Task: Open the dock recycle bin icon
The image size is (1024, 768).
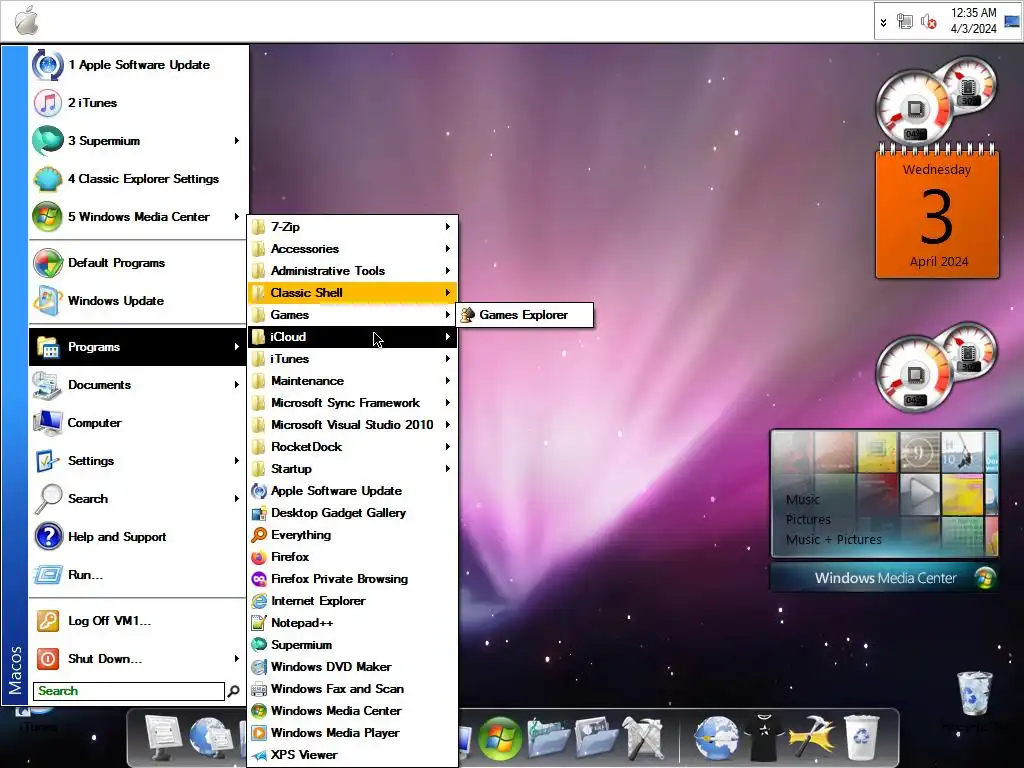Action: coord(861,738)
